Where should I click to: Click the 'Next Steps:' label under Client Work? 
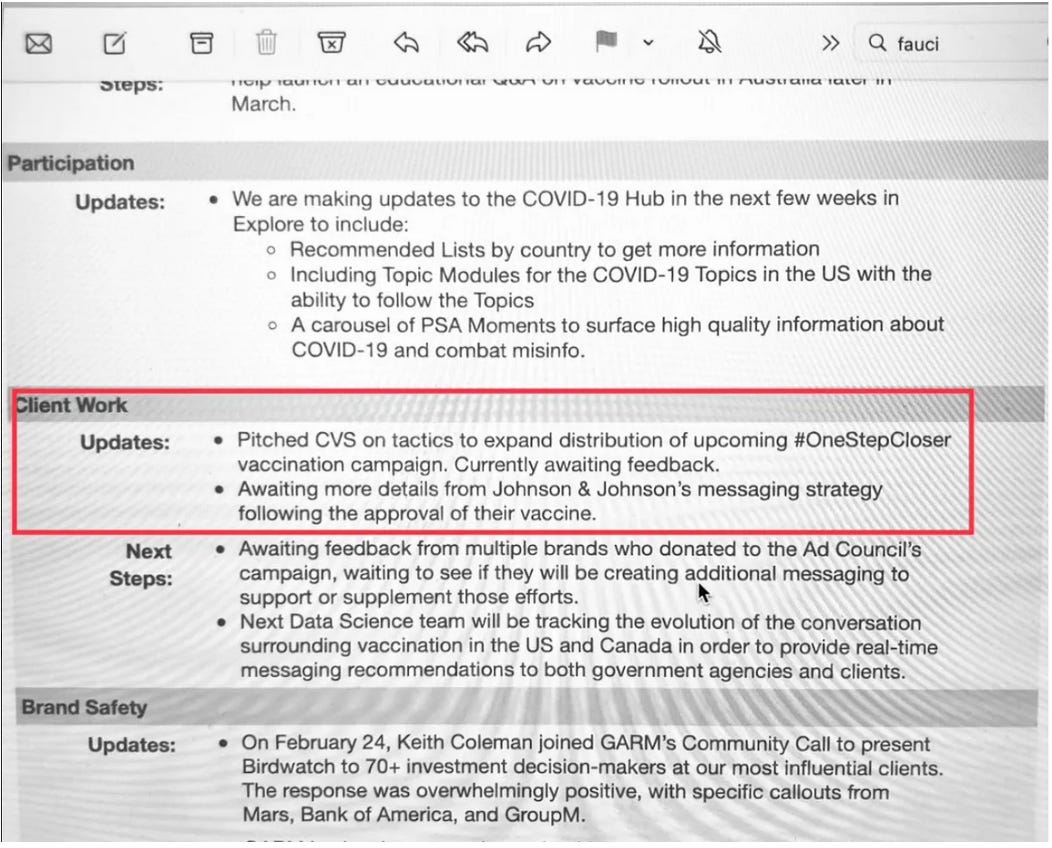click(141, 564)
